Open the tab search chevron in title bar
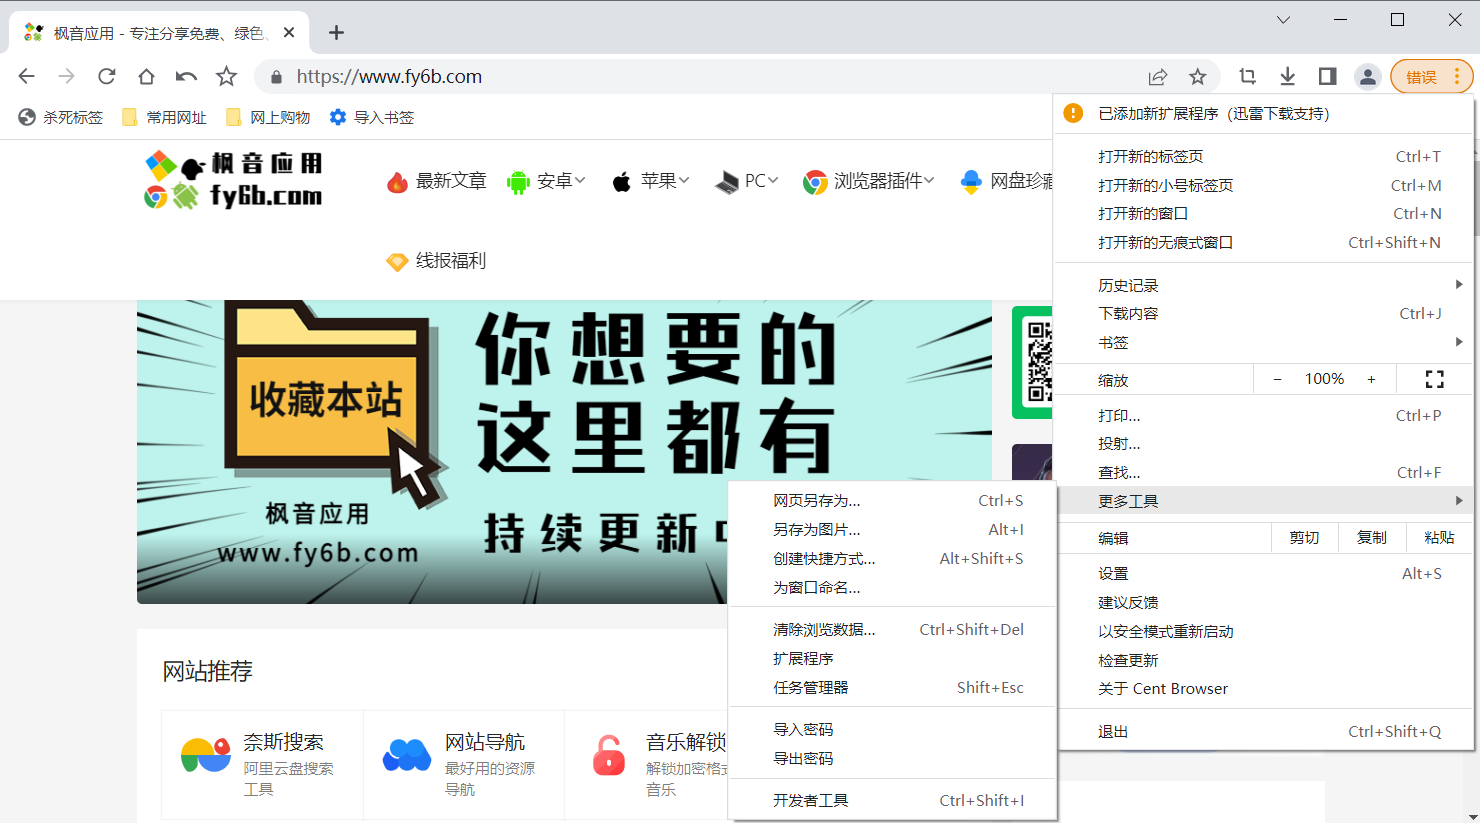The image size is (1480, 823). coord(1284,20)
